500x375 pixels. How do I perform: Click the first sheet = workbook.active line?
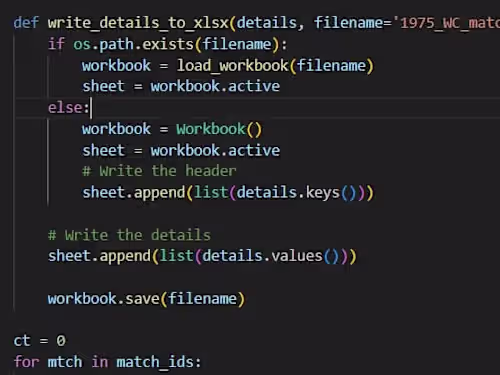[x=181, y=87]
